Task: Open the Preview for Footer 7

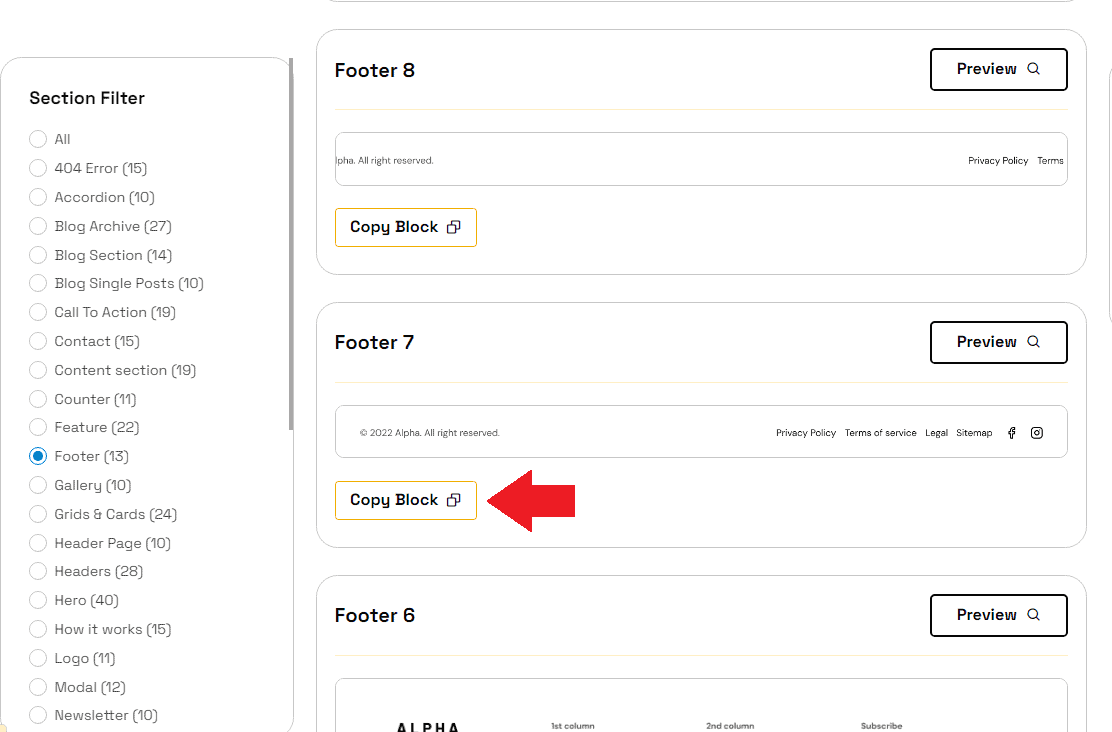Action: click(999, 343)
